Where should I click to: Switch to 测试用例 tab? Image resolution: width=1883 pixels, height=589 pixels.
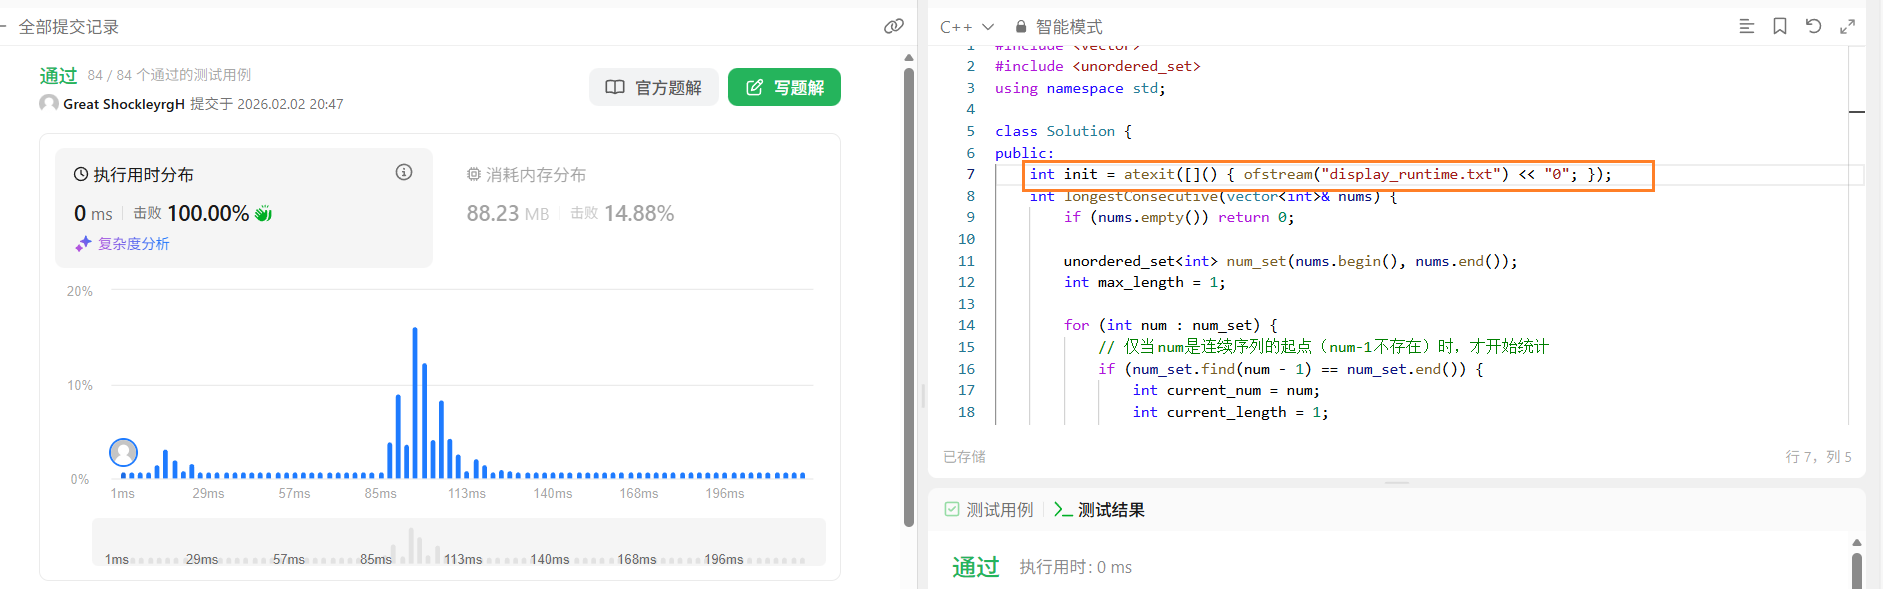pos(989,510)
